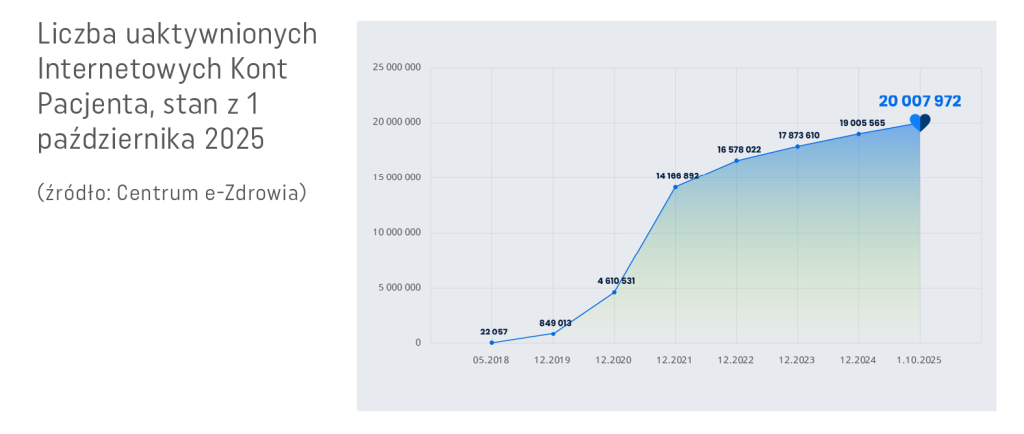Click the 10 000 000 y-axis label
The image size is (1024, 434).
coord(397,233)
